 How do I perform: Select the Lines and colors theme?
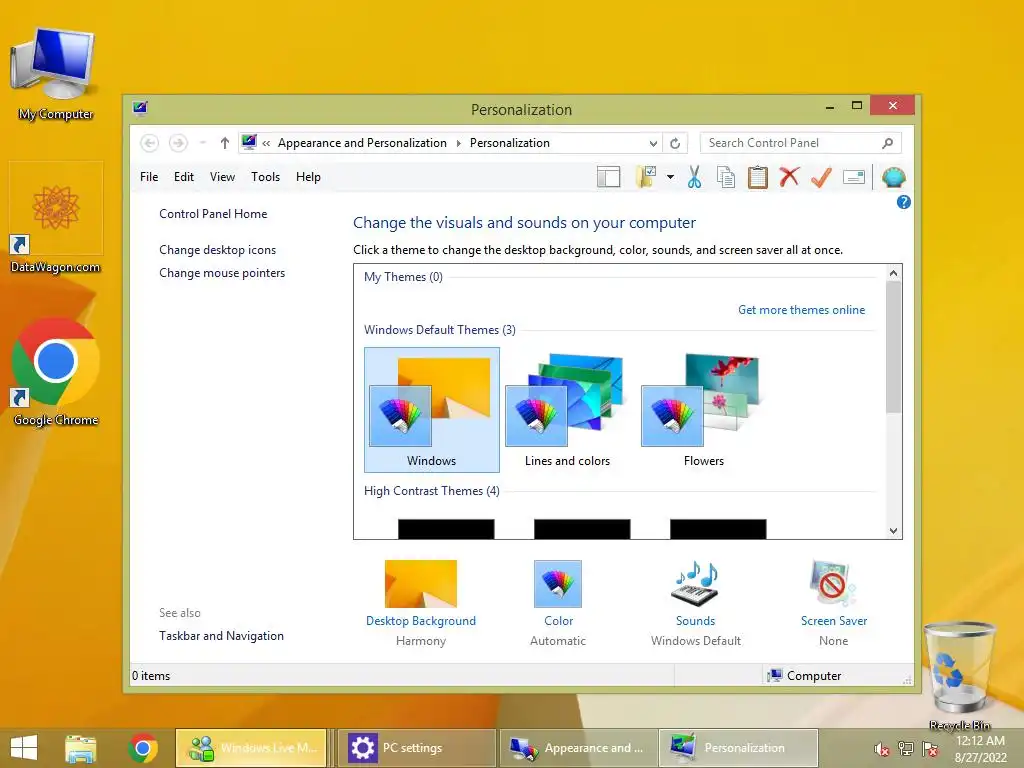pyautogui.click(x=567, y=409)
